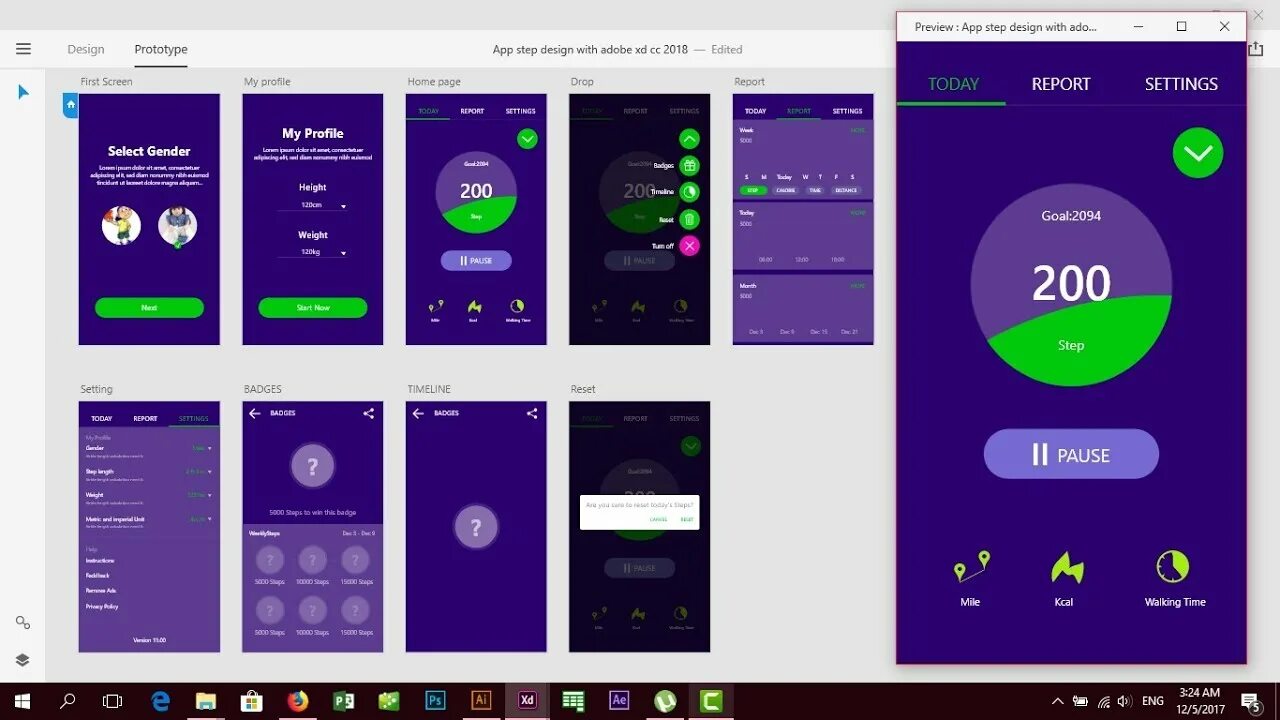
Task: Click the back arrow on BADGES artboard
Action: [x=255, y=413]
